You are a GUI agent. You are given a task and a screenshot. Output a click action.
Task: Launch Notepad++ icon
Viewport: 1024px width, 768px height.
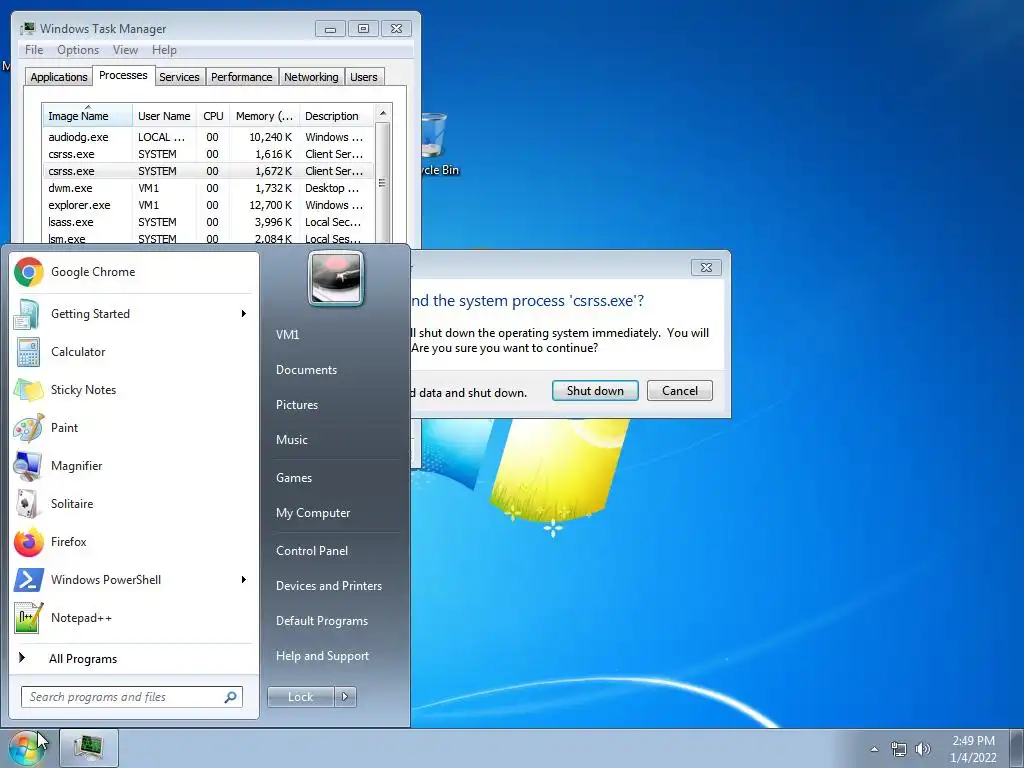(x=29, y=618)
